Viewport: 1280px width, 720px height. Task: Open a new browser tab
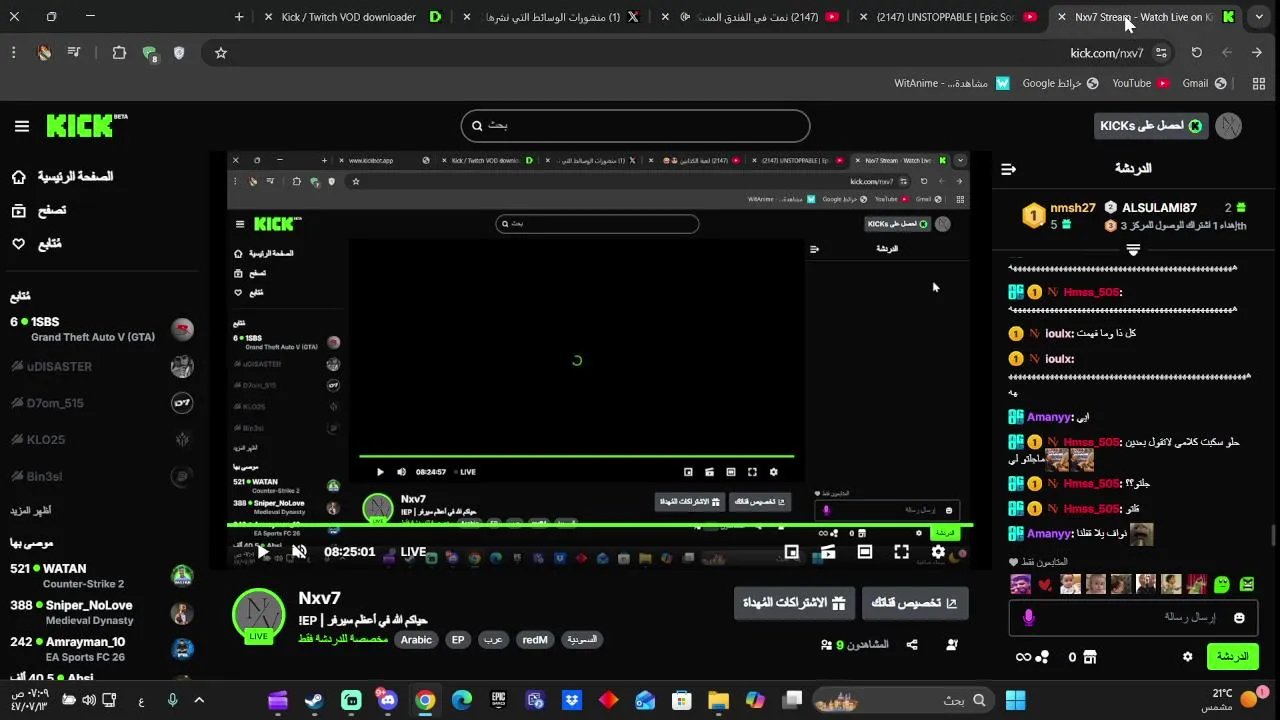239,17
